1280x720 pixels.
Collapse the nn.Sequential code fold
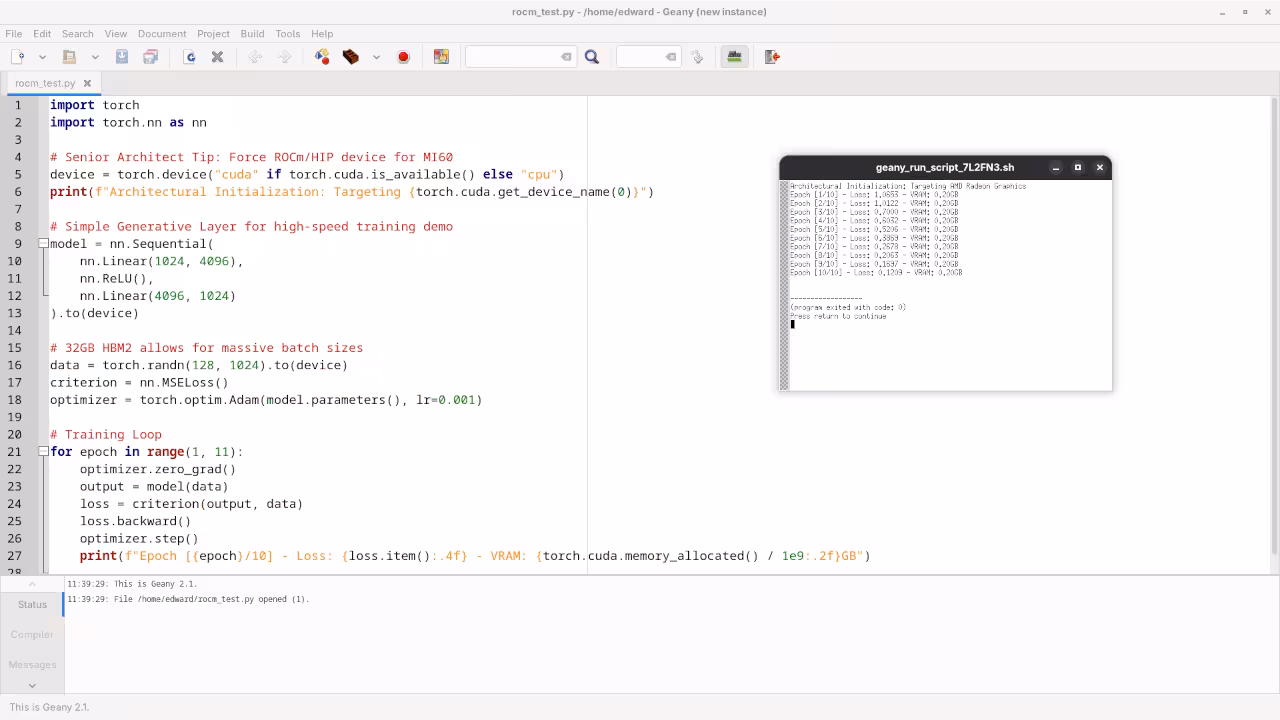coord(44,244)
